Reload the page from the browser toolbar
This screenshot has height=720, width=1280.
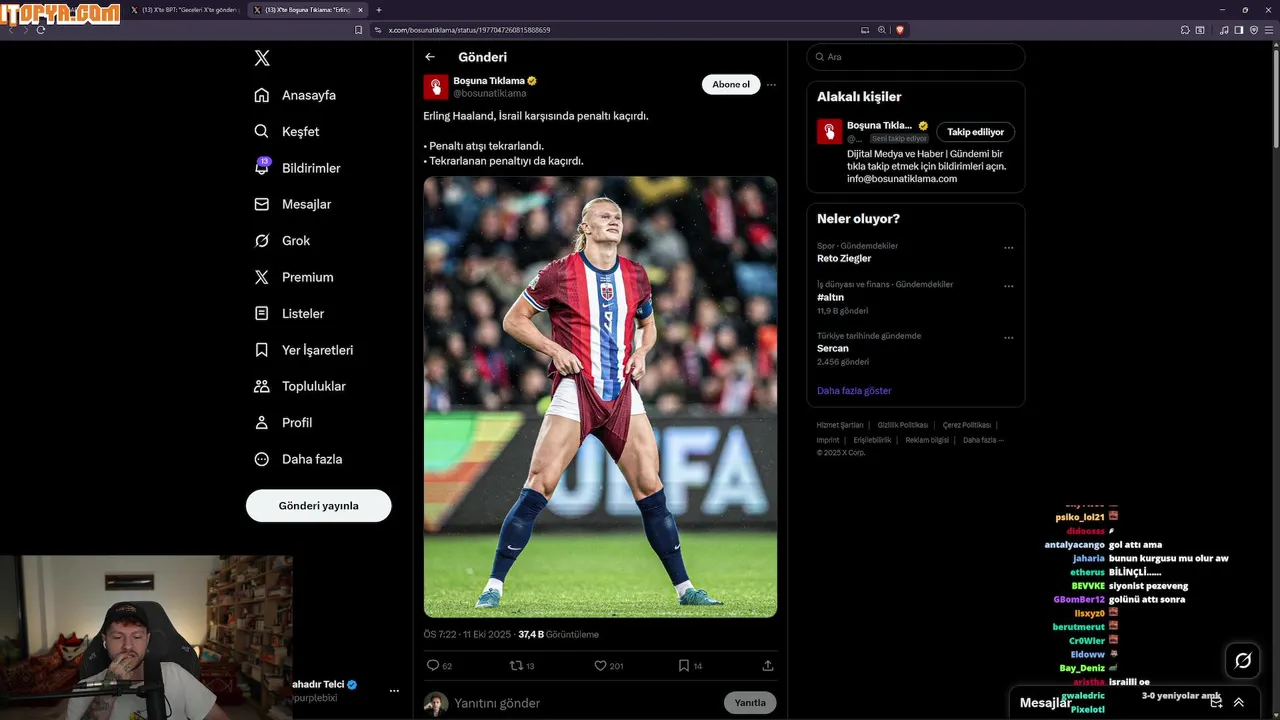pyautogui.click(x=41, y=30)
